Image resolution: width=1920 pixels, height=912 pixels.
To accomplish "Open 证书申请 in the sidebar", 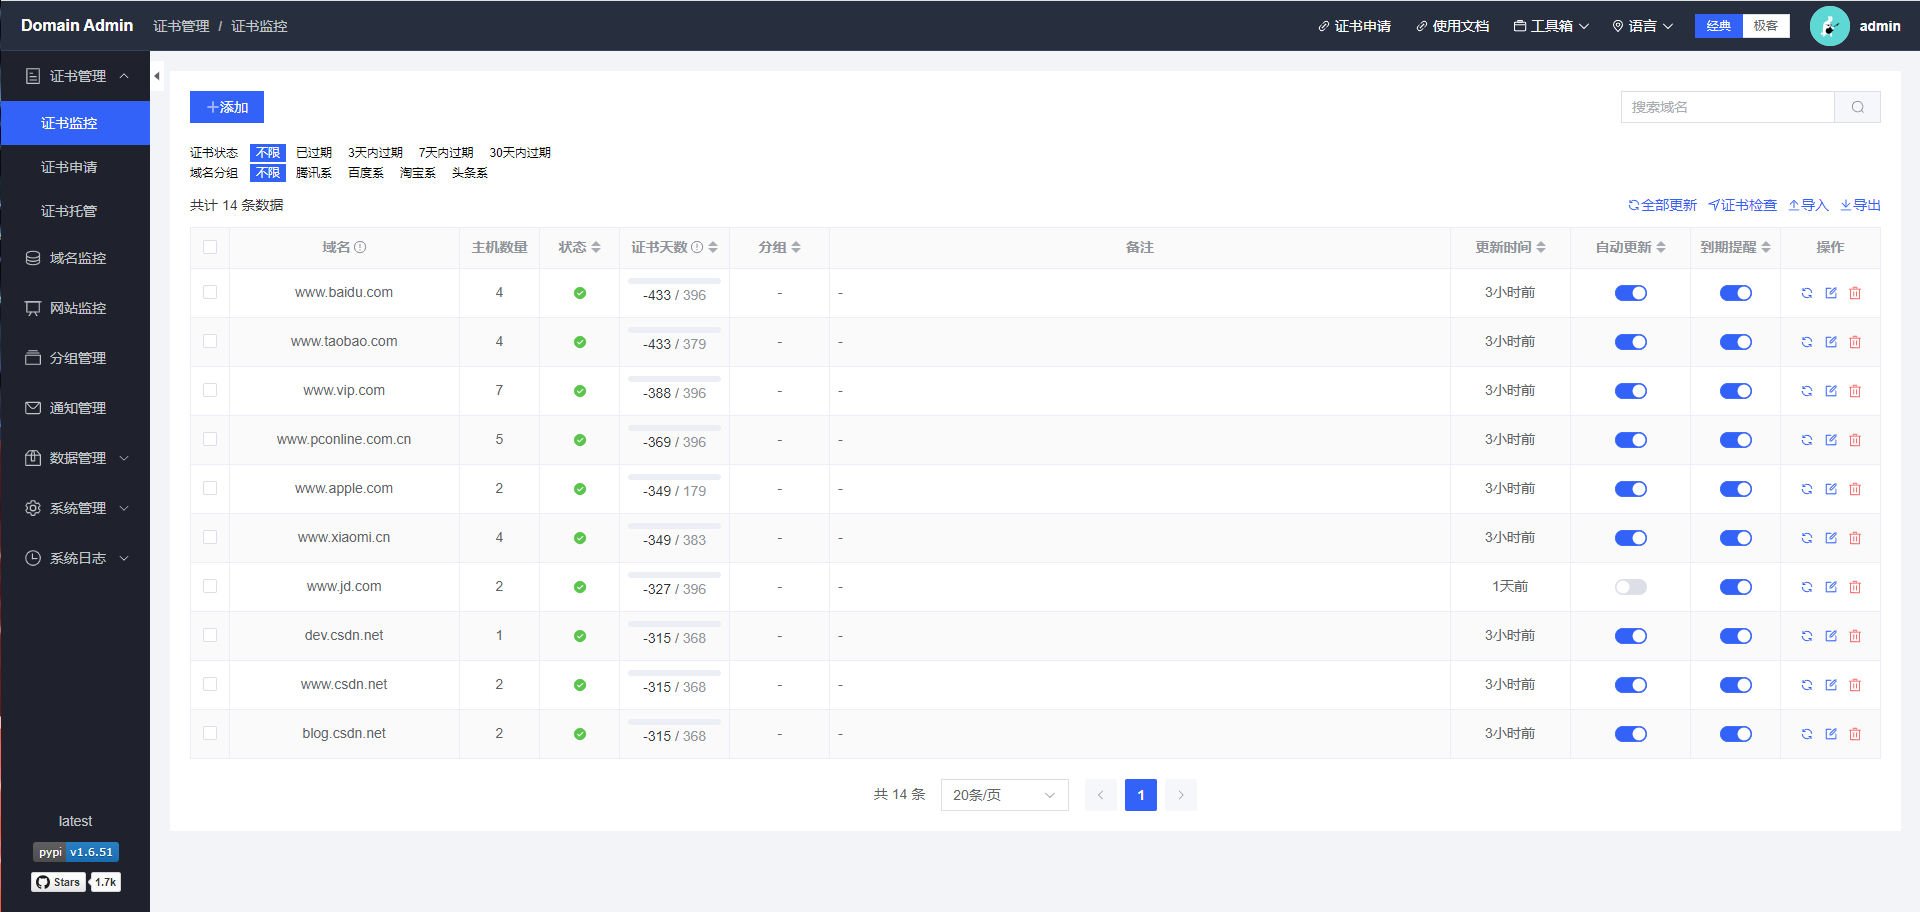I will pyautogui.click(x=69, y=167).
